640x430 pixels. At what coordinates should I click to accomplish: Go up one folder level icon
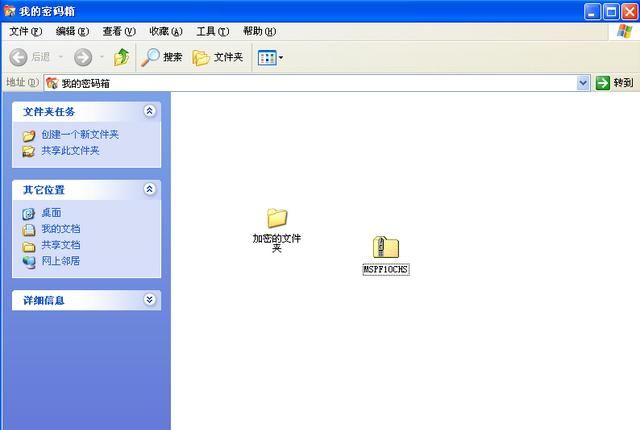click(121, 58)
